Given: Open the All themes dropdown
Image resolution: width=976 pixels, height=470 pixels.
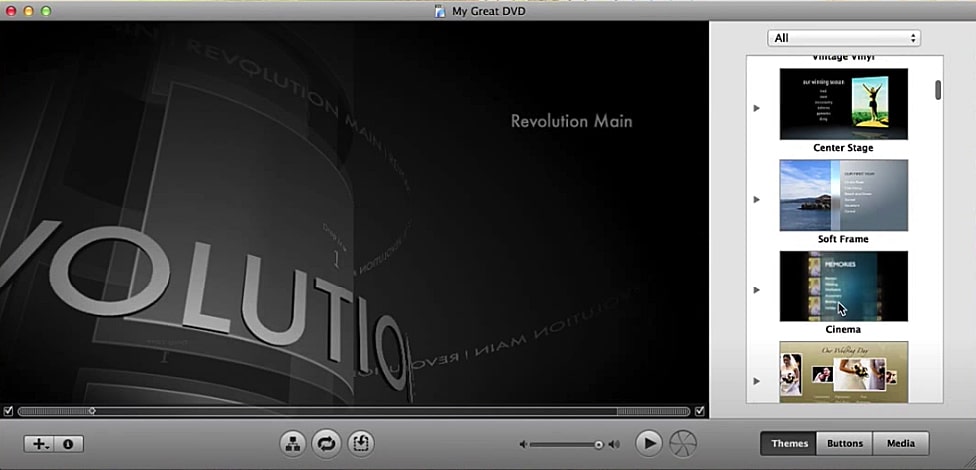Looking at the screenshot, I should pyautogui.click(x=844, y=38).
